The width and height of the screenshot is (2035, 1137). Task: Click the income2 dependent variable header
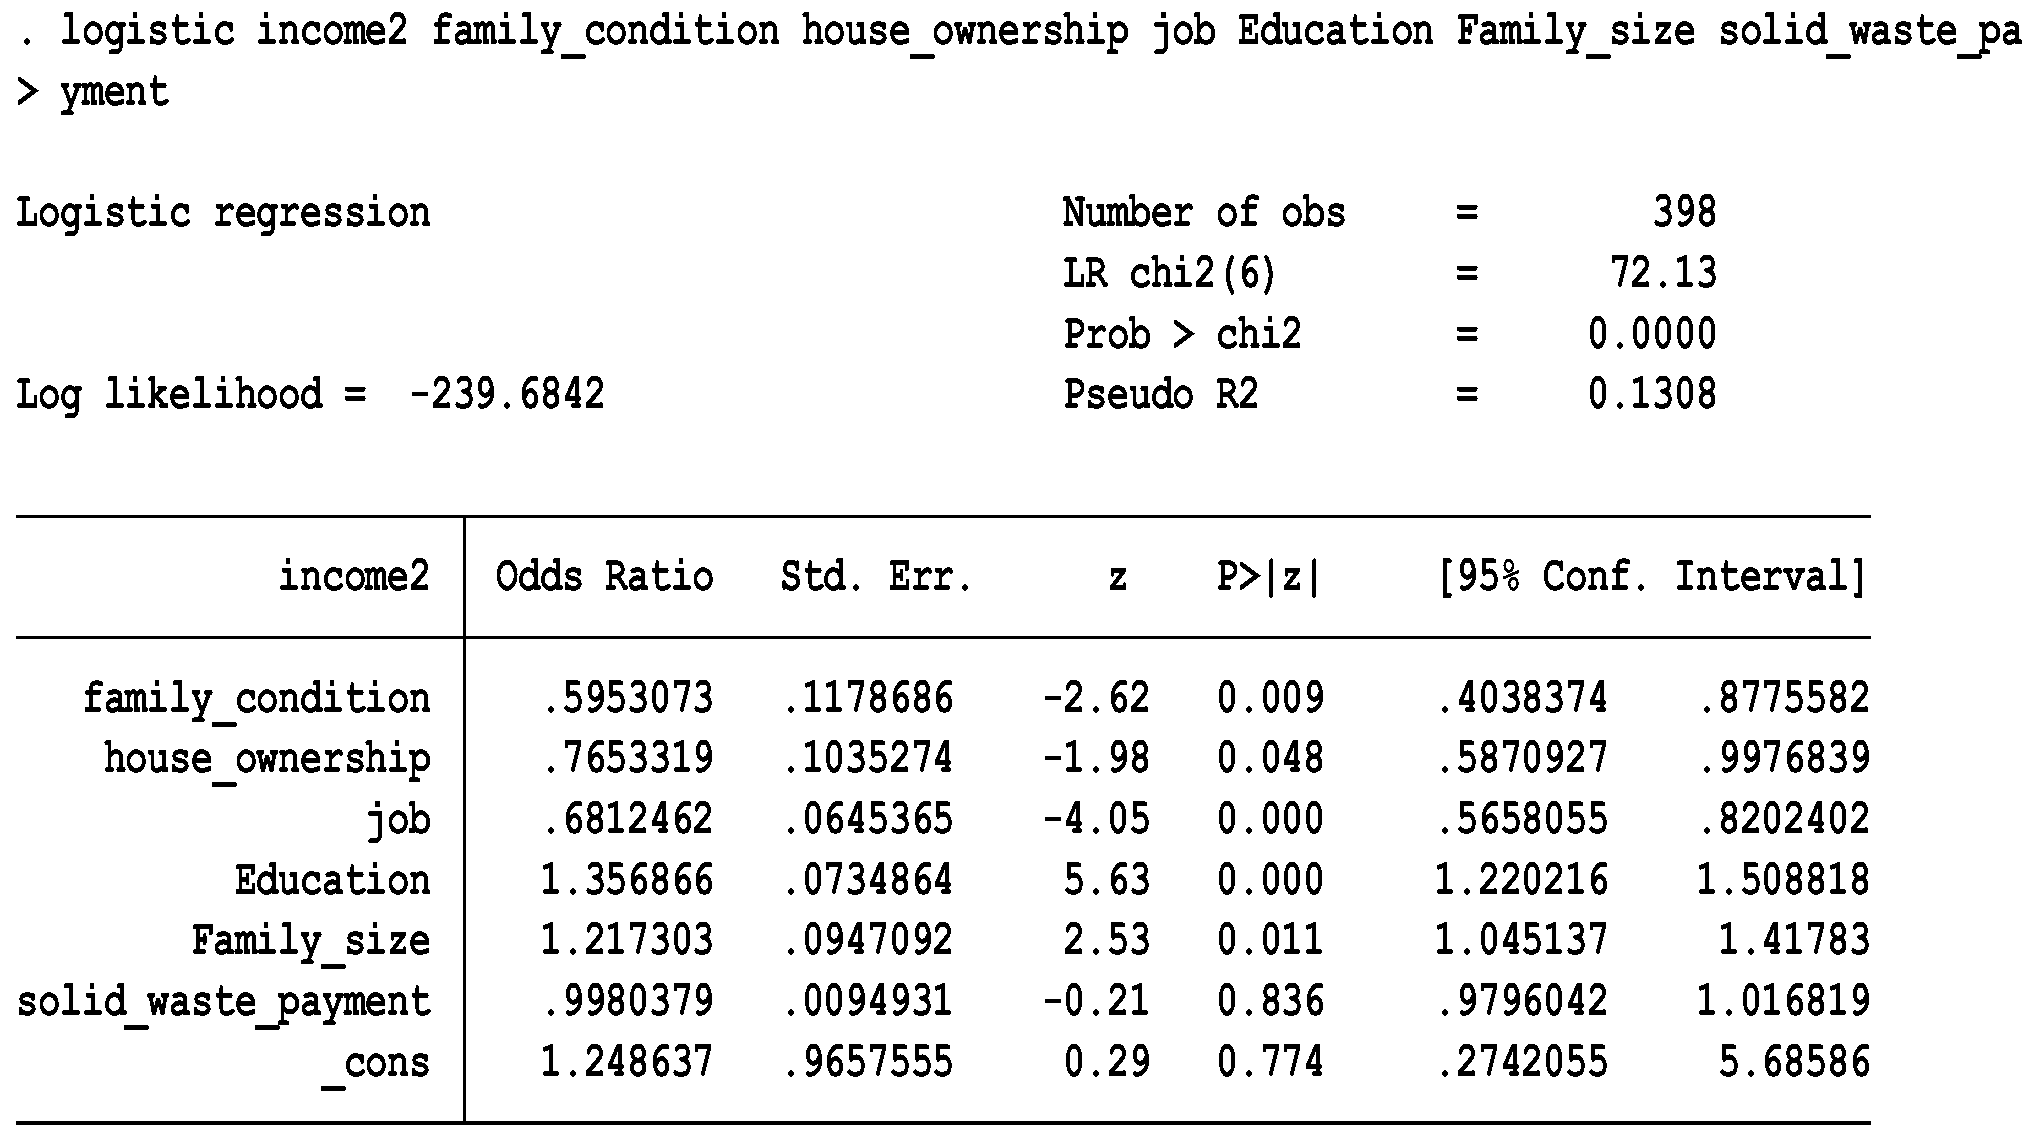click(354, 577)
